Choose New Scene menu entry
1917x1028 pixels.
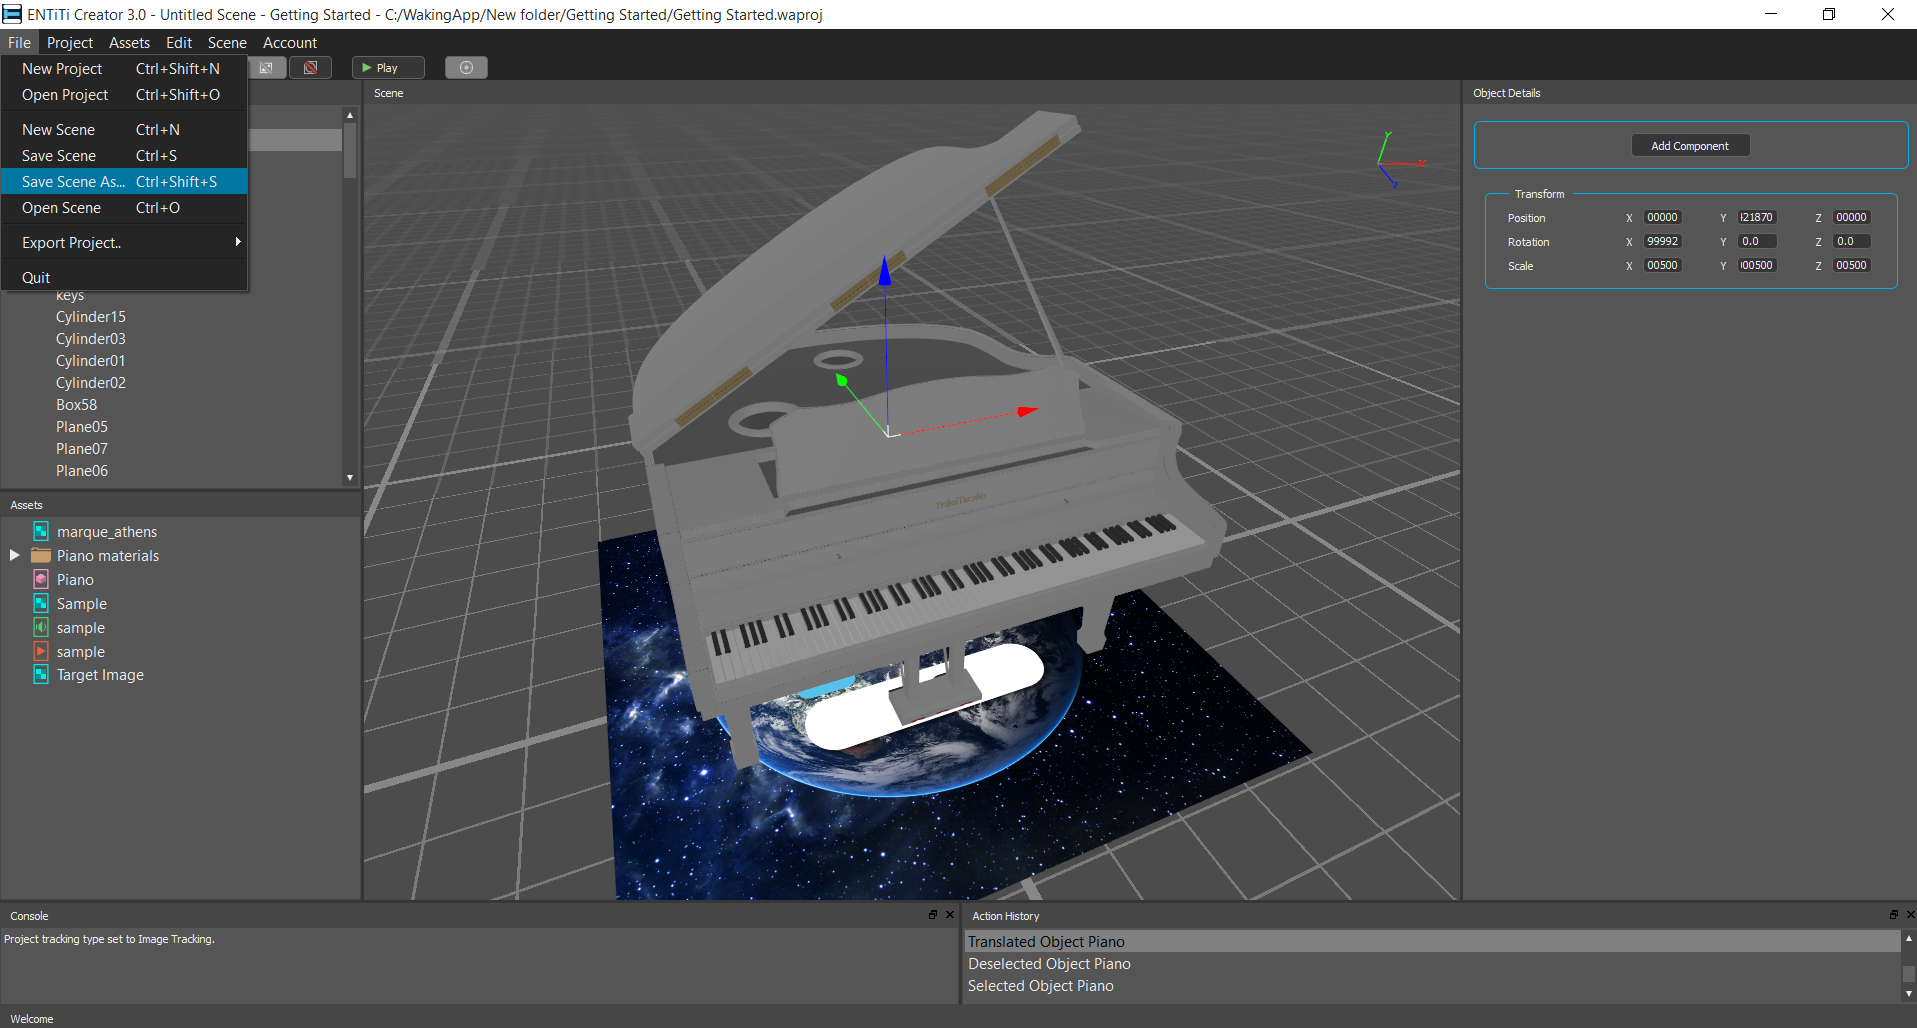[x=124, y=129]
